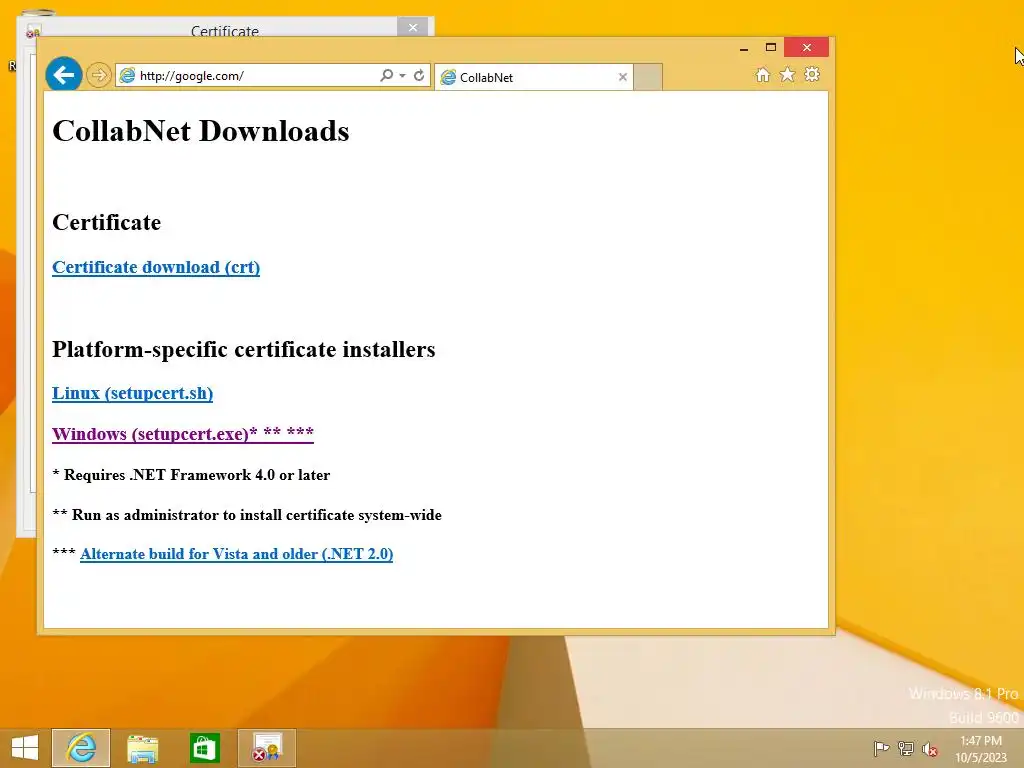The image size is (1024, 768).
Task: Click the muted volume tray icon
Action: tap(930, 748)
